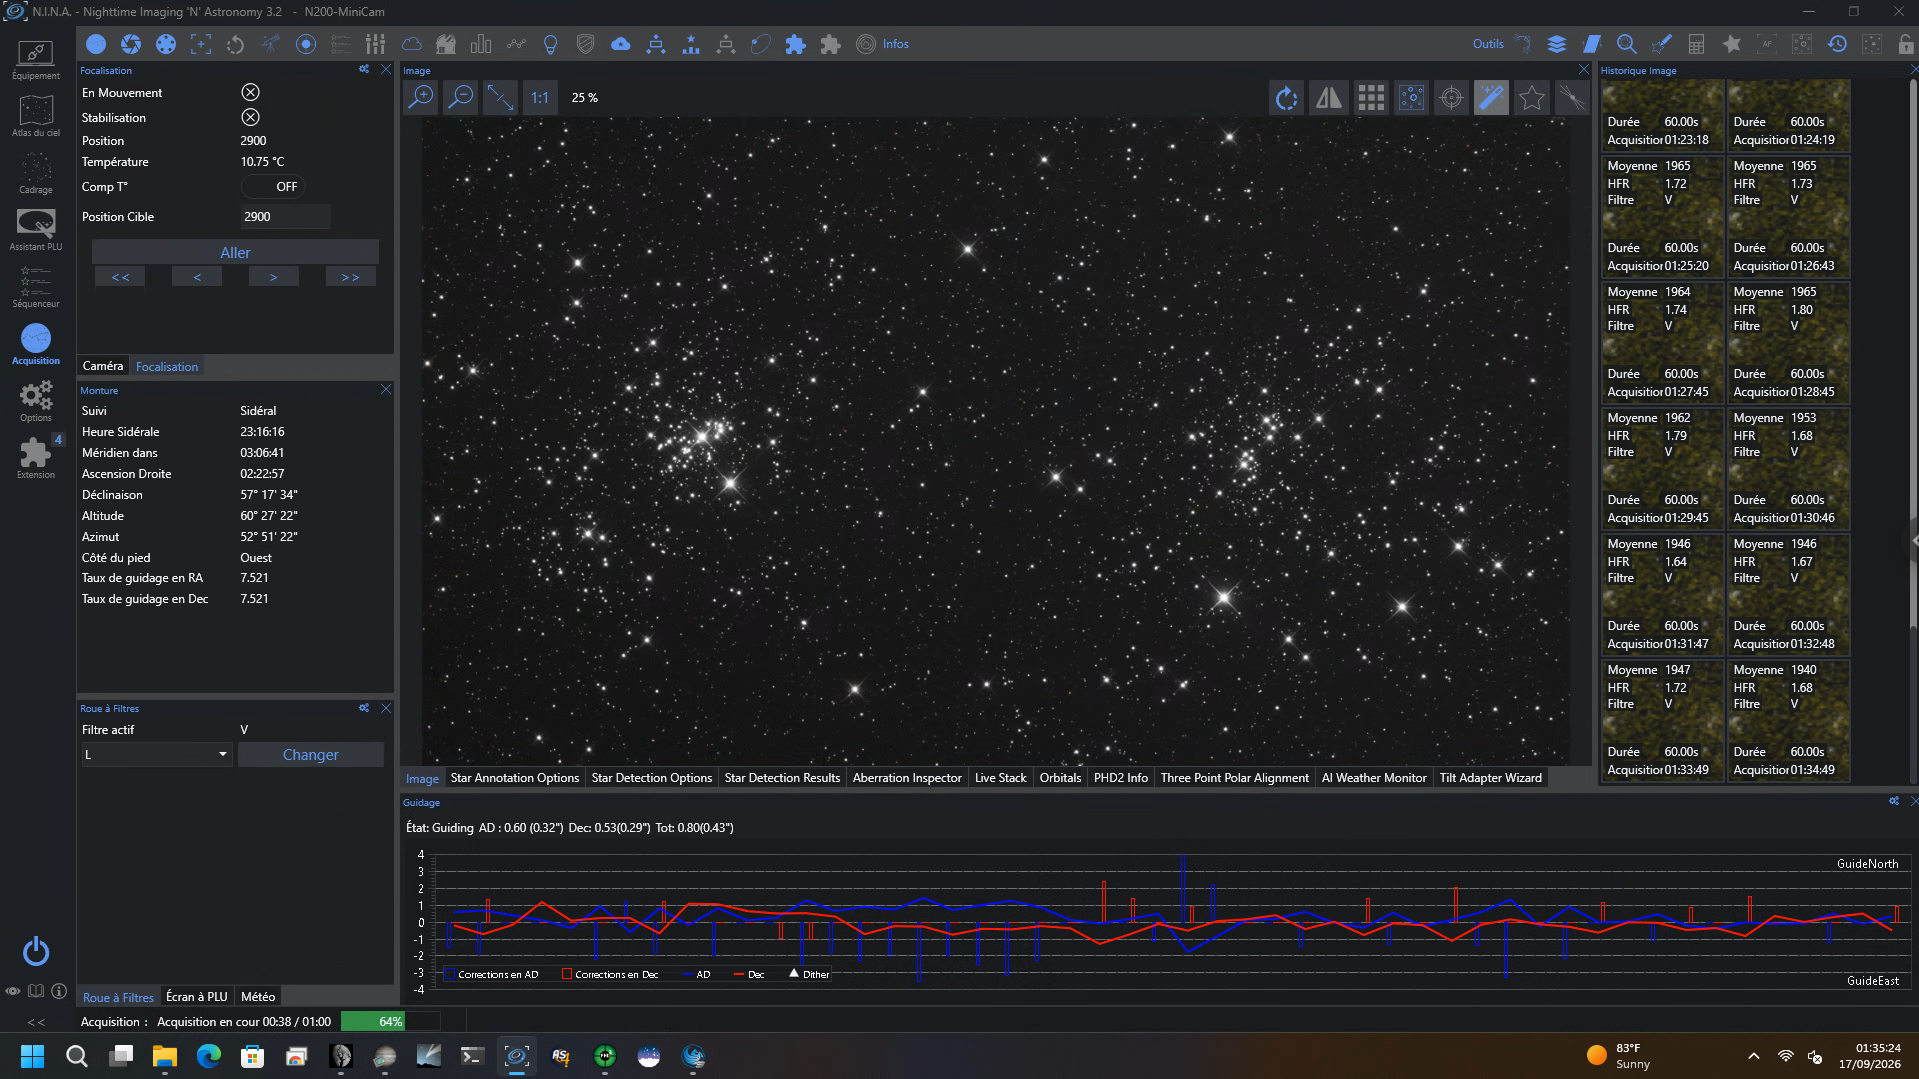
Task: Click the Changer filter button
Action: [x=310, y=754]
